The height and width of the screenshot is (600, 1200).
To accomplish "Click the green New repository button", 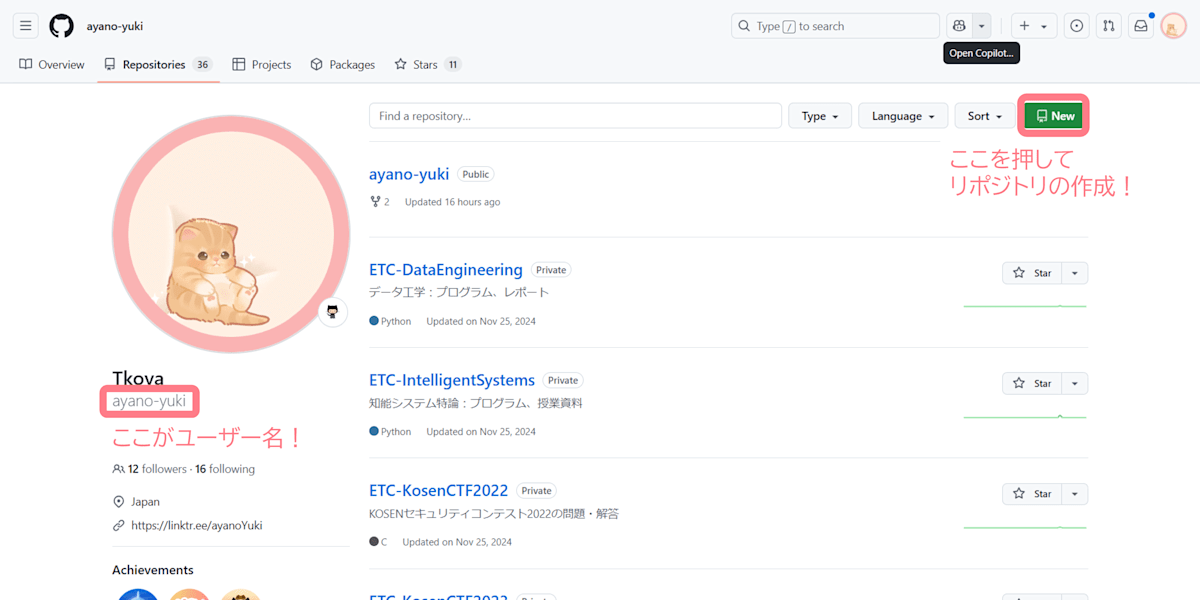I will 1054,116.
